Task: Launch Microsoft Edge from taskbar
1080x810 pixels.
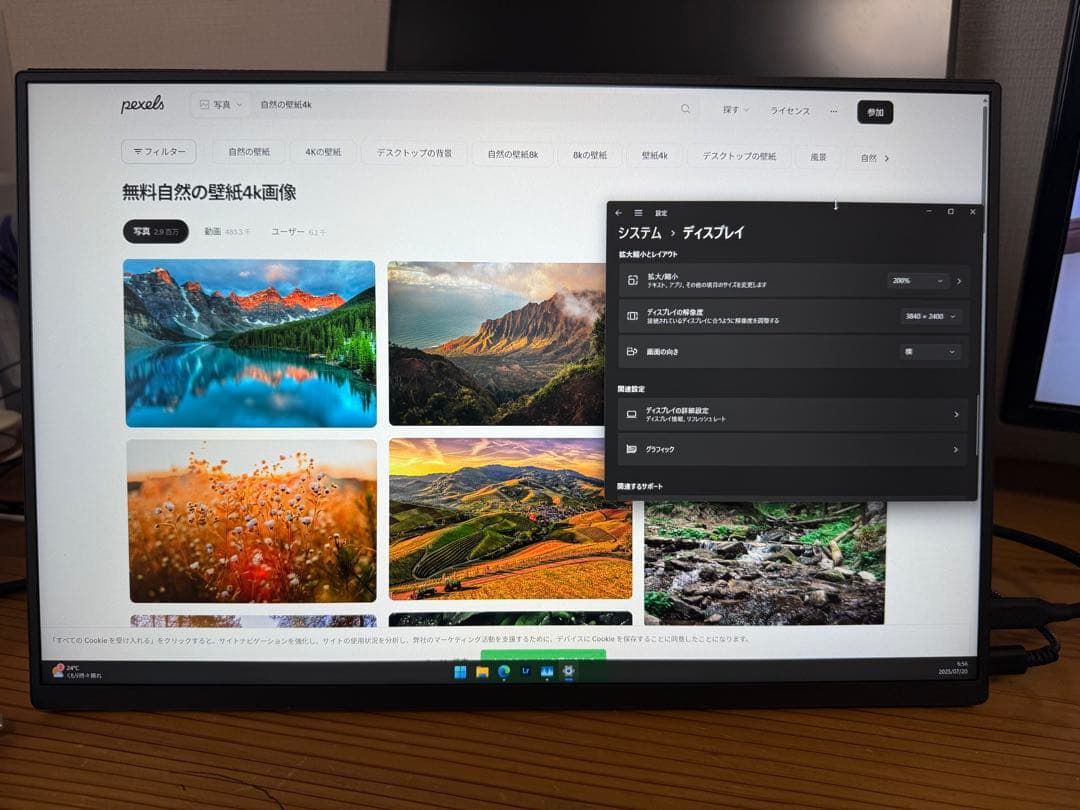Action: [x=503, y=672]
